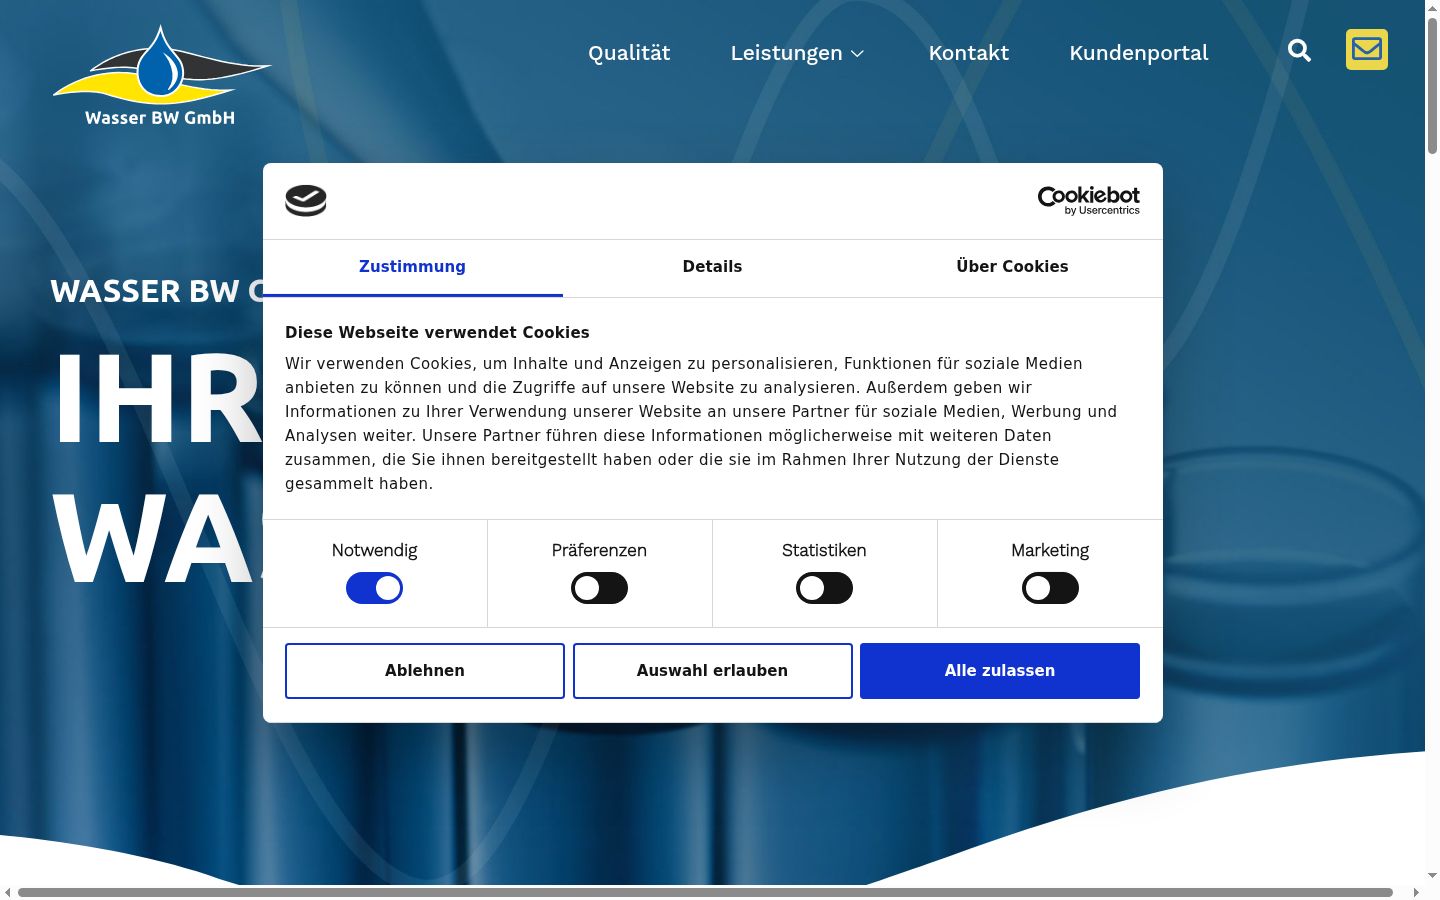Click the 'Statistiken' category label
Screen dimensions: 1440x900
824,550
